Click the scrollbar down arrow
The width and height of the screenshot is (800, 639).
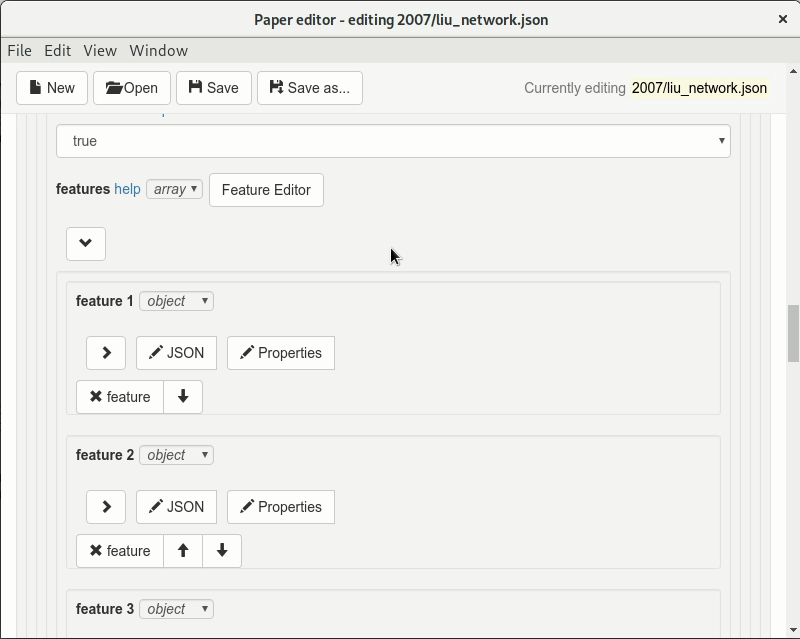pos(793,630)
